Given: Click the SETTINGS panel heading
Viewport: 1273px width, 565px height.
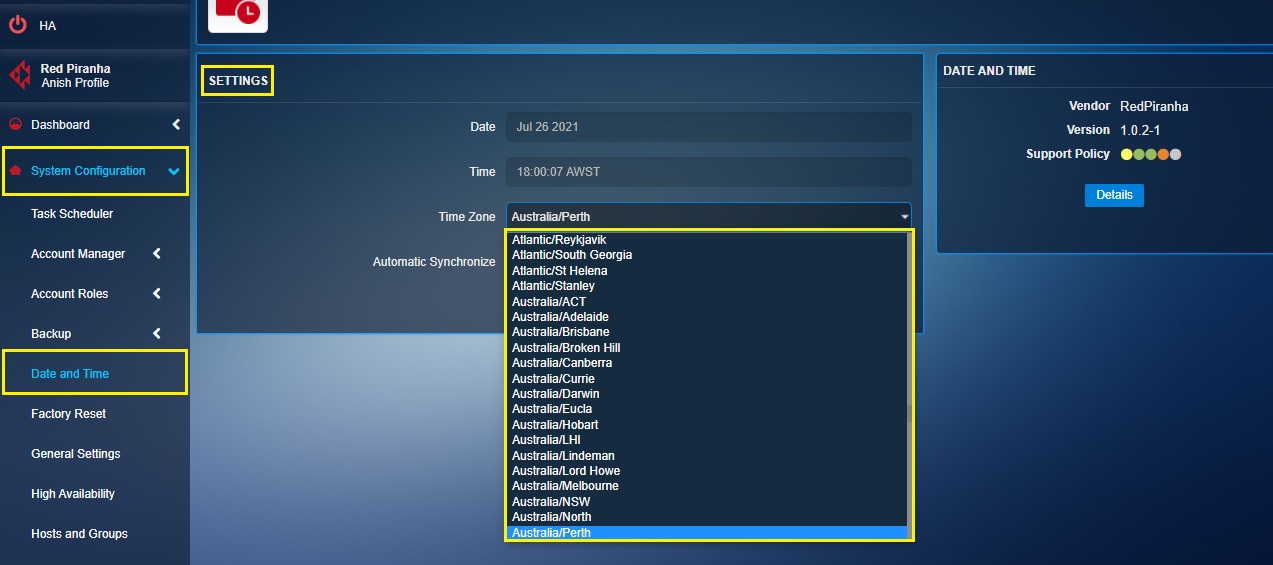Looking at the screenshot, I should point(238,81).
